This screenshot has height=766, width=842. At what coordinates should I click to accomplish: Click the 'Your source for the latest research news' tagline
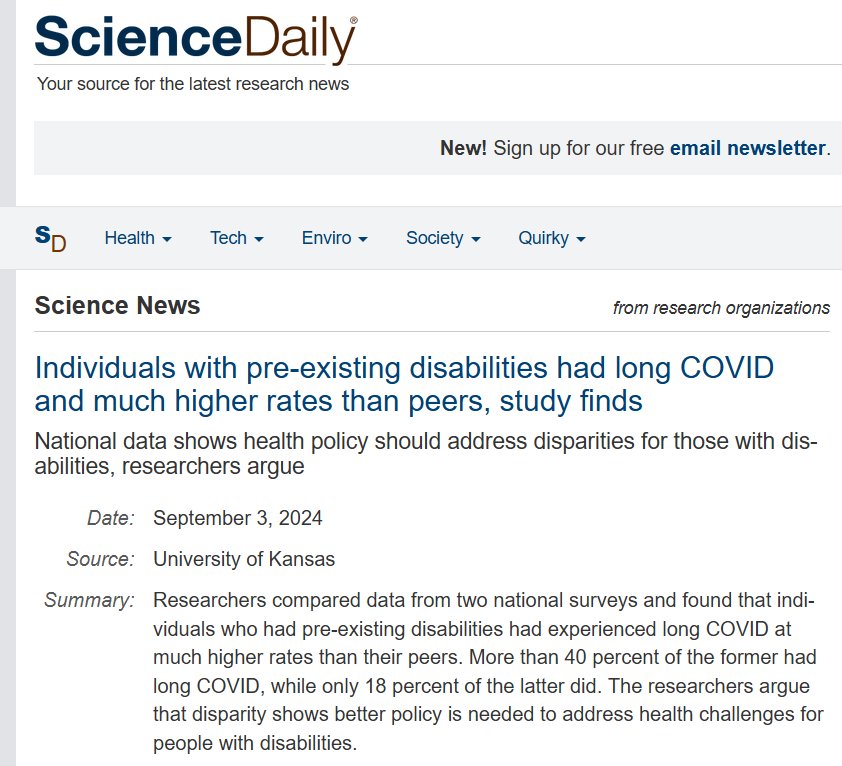[x=193, y=84]
